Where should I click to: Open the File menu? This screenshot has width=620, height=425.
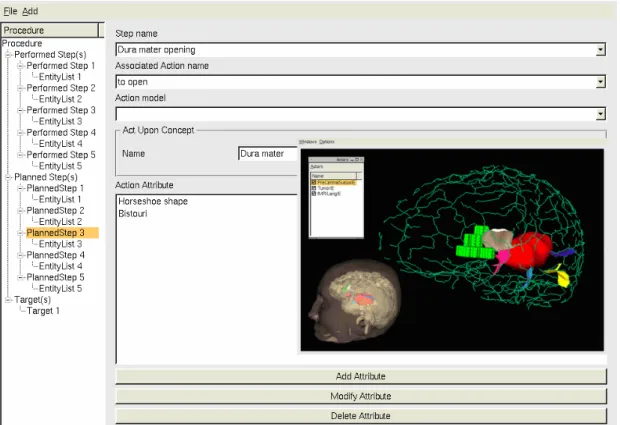pos(10,11)
